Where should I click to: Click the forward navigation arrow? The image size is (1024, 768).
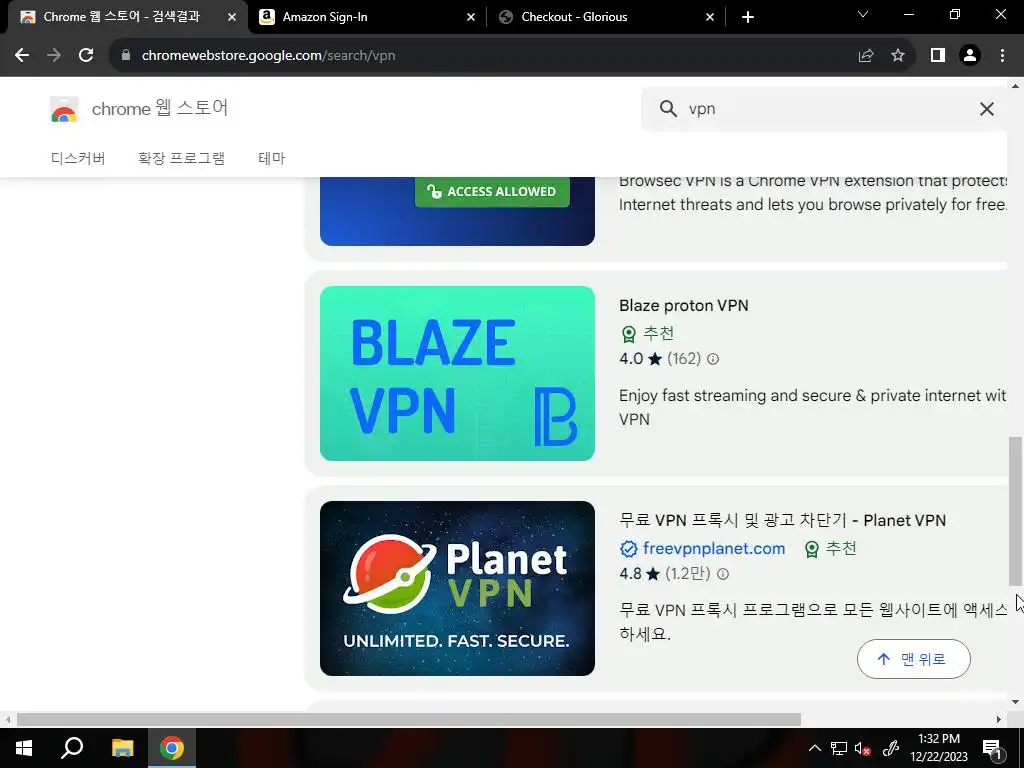coord(54,56)
